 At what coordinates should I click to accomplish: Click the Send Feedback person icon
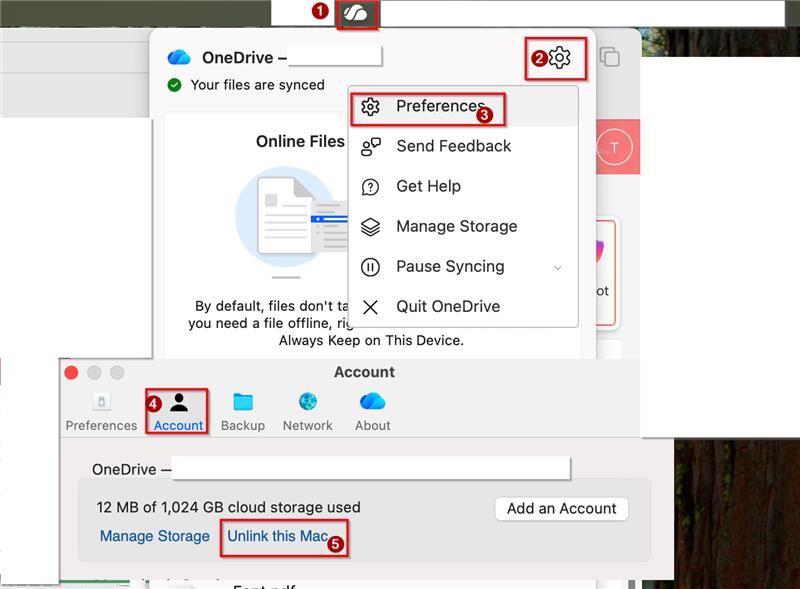pos(370,146)
